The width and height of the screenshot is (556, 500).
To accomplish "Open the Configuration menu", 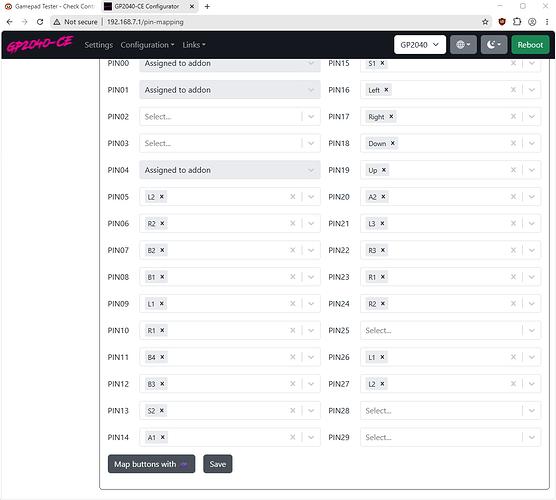I will click(x=147, y=45).
